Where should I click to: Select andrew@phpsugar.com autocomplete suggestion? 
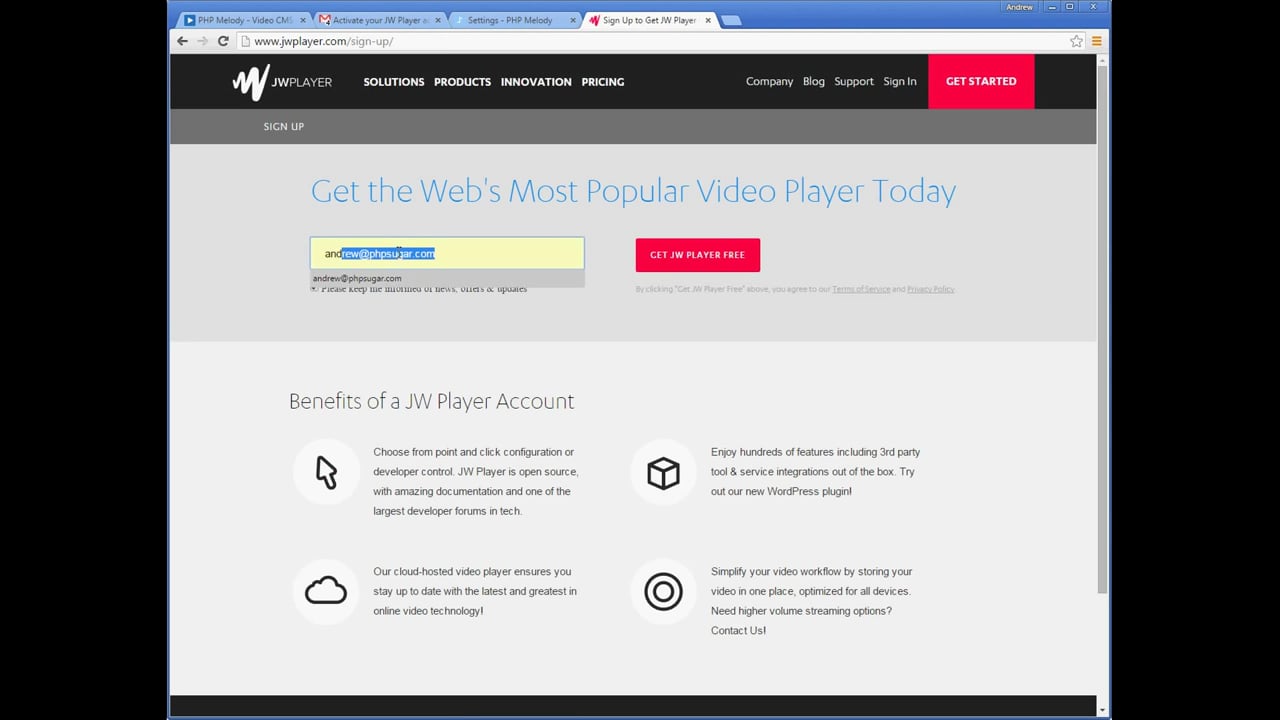pyautogui.click(x=447, y=278)
